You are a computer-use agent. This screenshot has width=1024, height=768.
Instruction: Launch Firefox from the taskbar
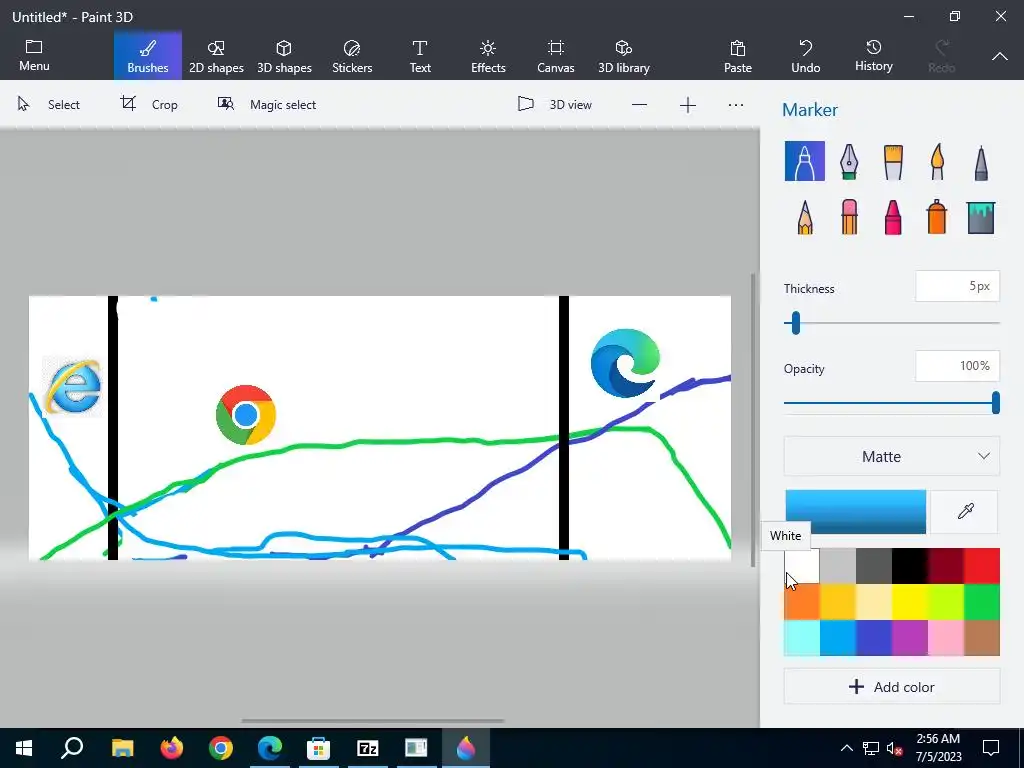(172, 748)
